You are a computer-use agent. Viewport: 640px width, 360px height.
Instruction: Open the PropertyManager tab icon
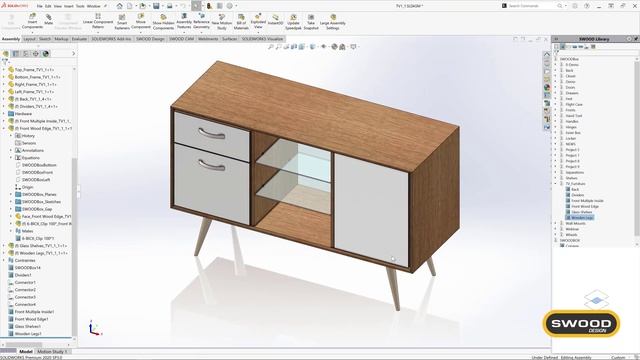coord(16,53)
